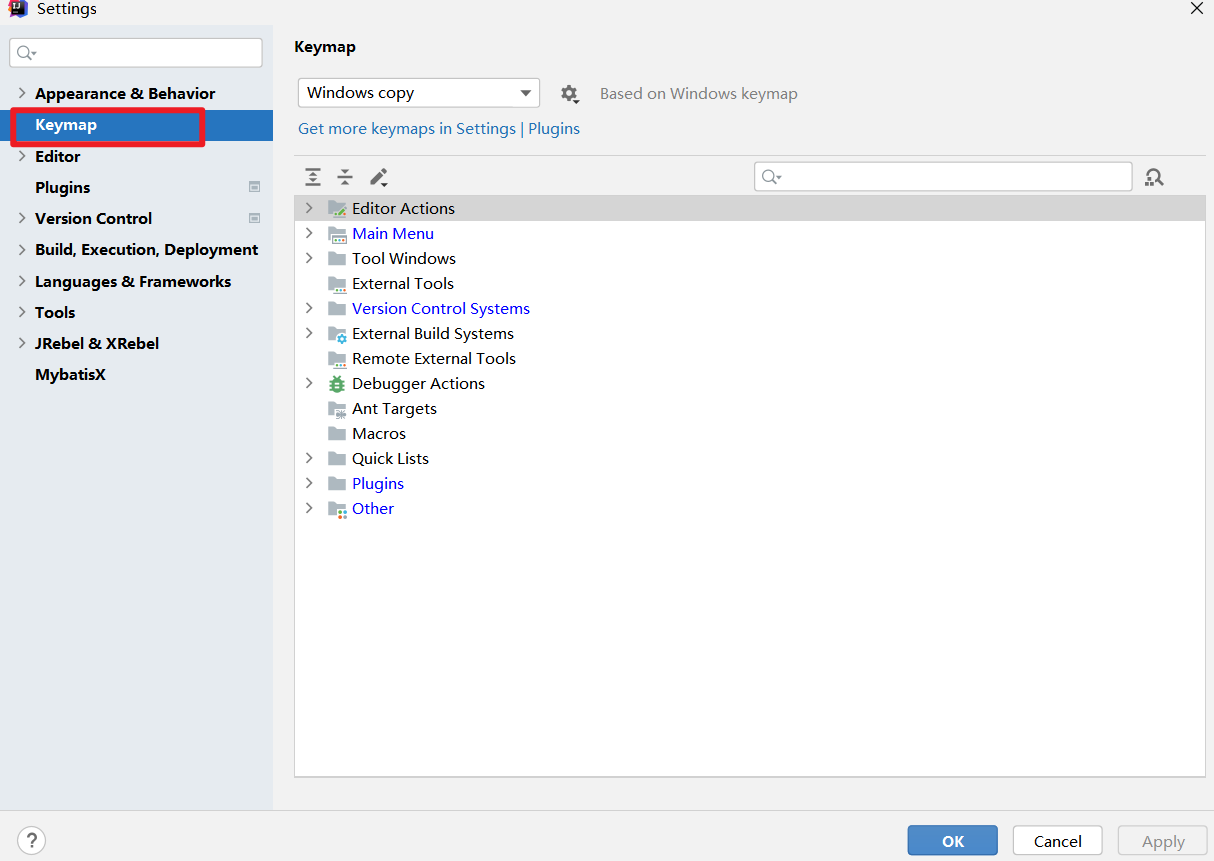Image resolution: width=1214 pixels, height=861 pixels.
Task: Click the Debugger Actions bug icon
Action: (337, 384)
